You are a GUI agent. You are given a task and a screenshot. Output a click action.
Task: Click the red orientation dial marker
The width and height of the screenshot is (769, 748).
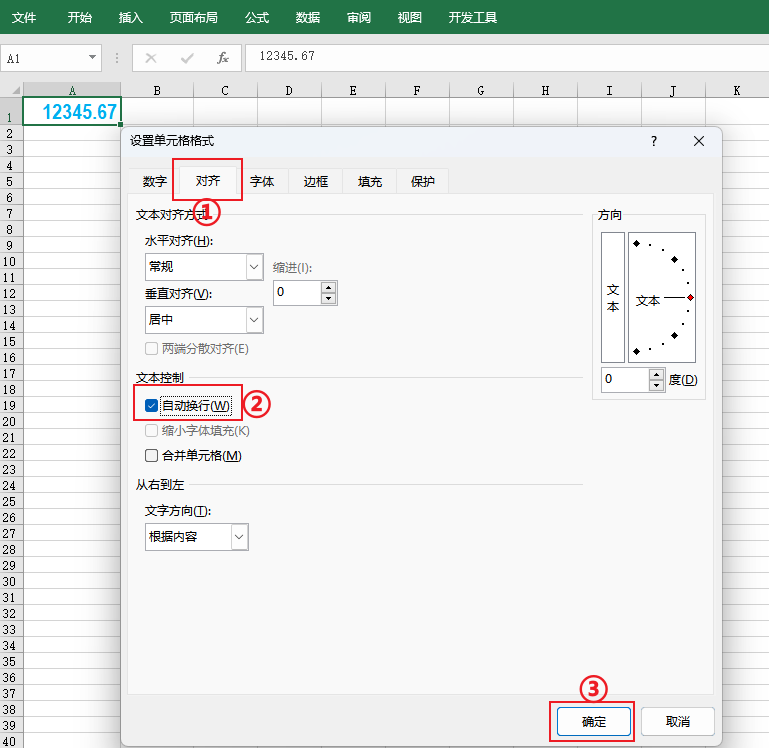coord(690,298)
